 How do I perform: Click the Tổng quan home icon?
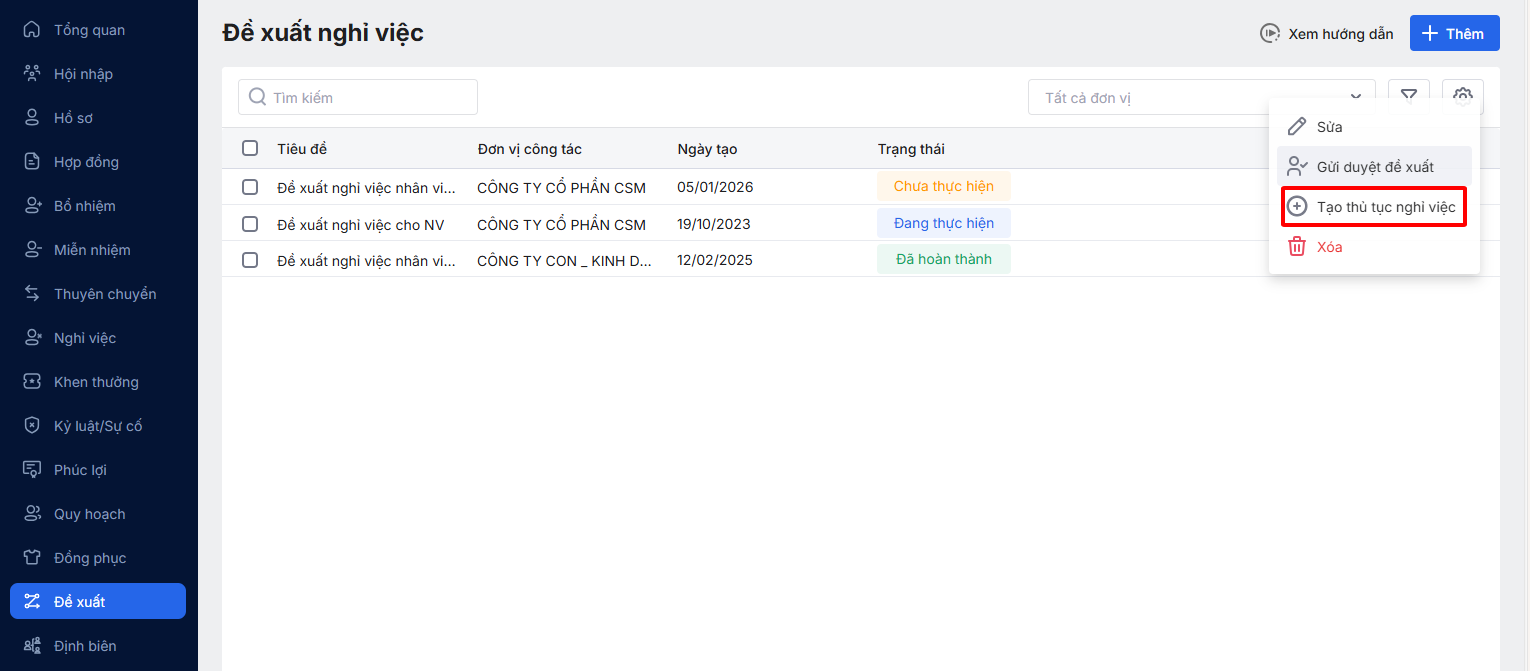(x=32, y=30)
